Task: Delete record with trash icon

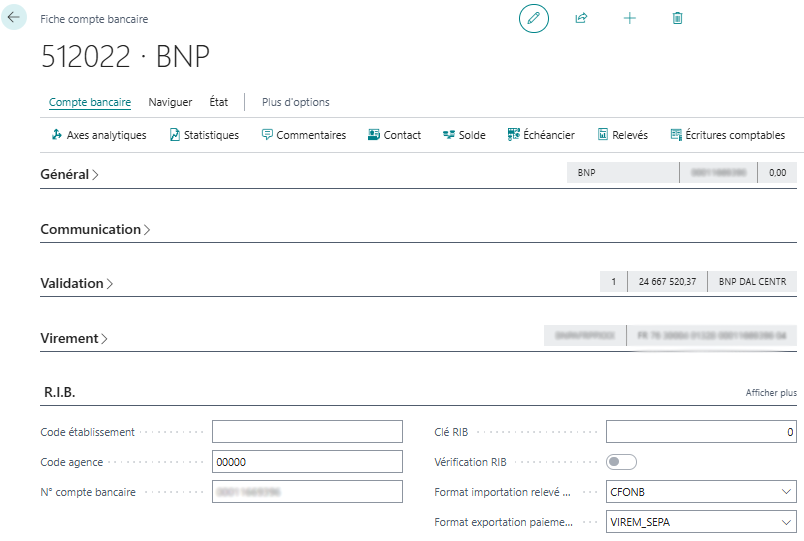Action: pos(677,18)
